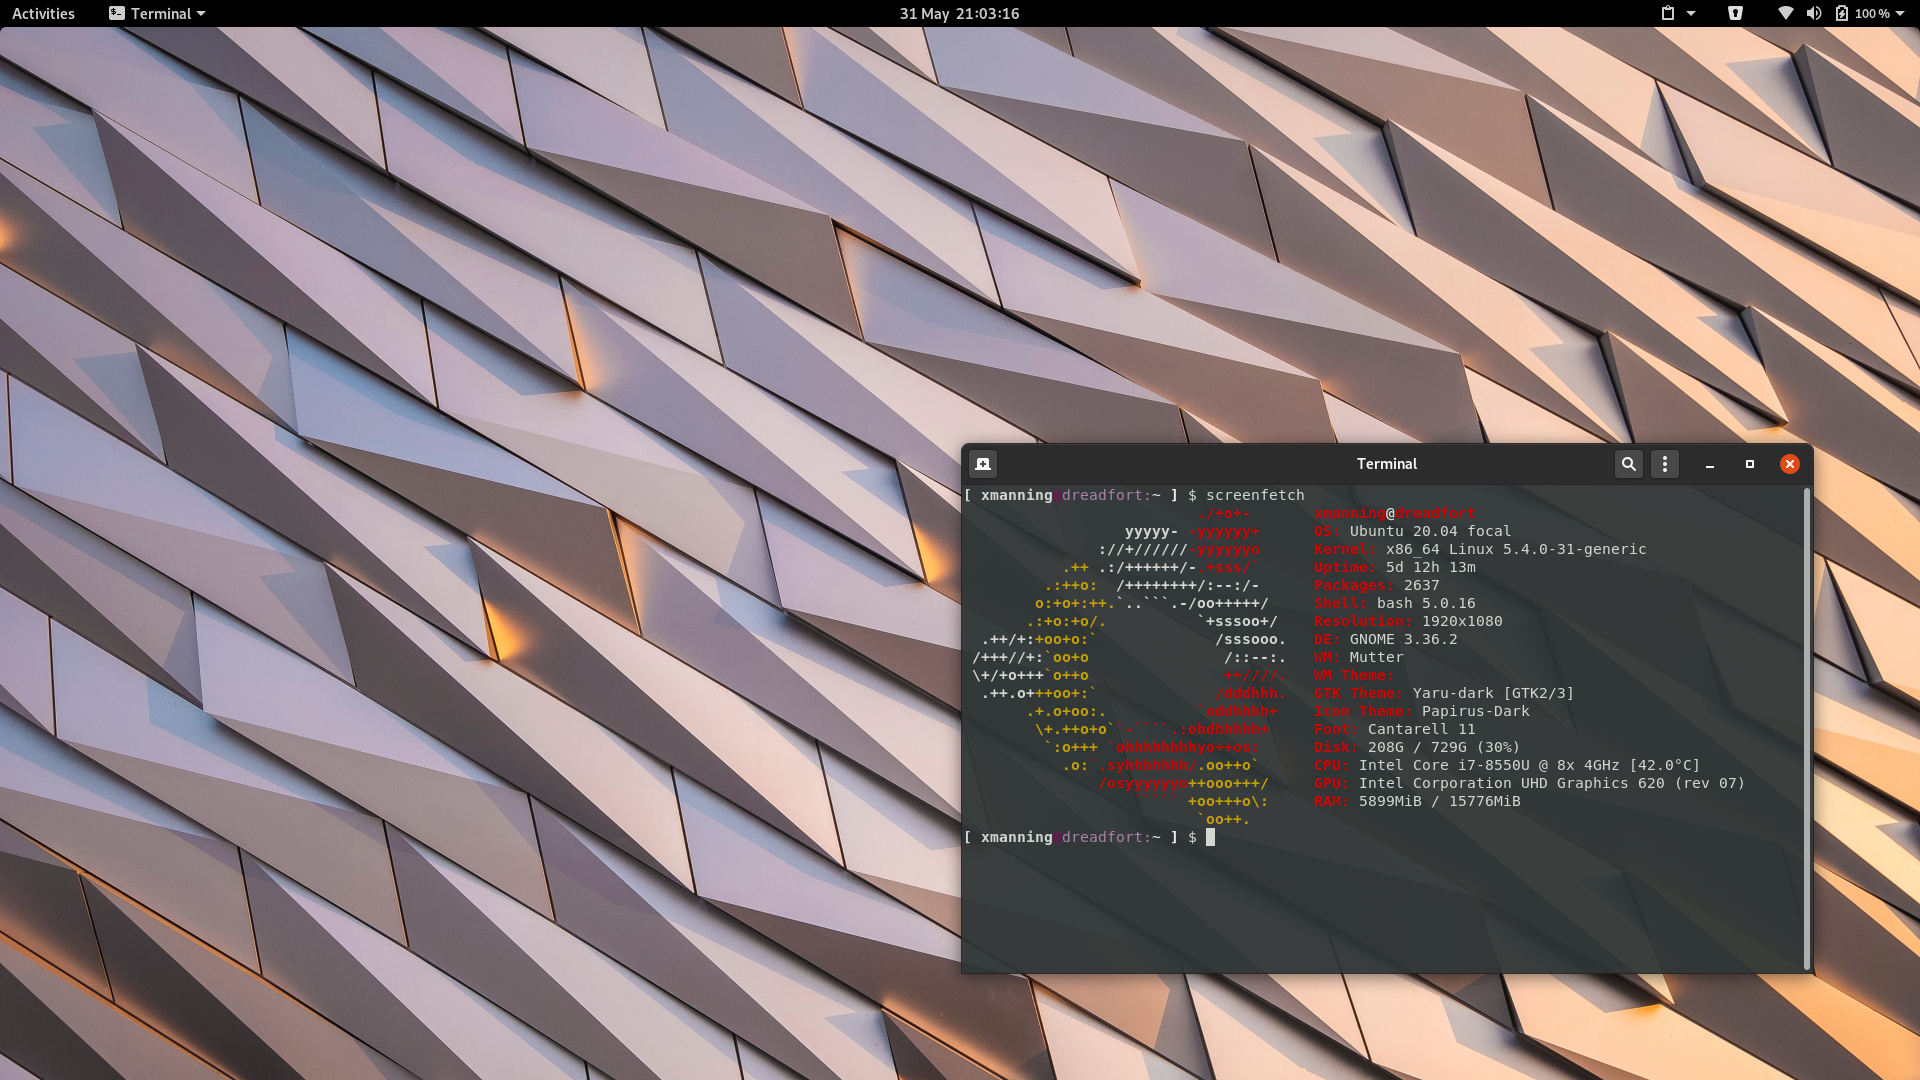Click the search icon in Terminal header
The image size is (1920, 1080).
click(x=1629, y=464)
